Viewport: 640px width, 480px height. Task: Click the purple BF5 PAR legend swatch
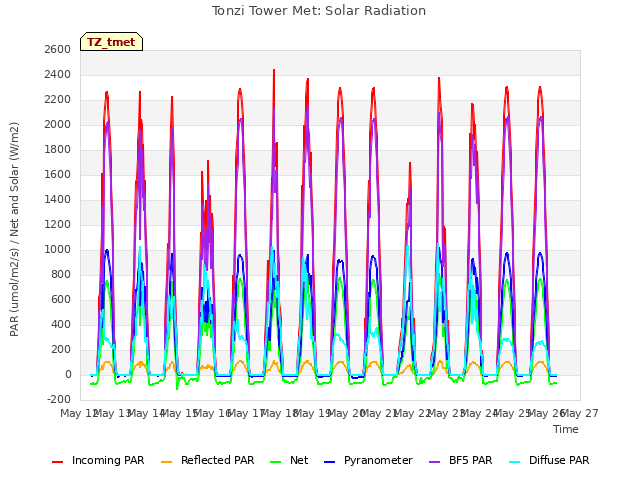tap(435, 462)
